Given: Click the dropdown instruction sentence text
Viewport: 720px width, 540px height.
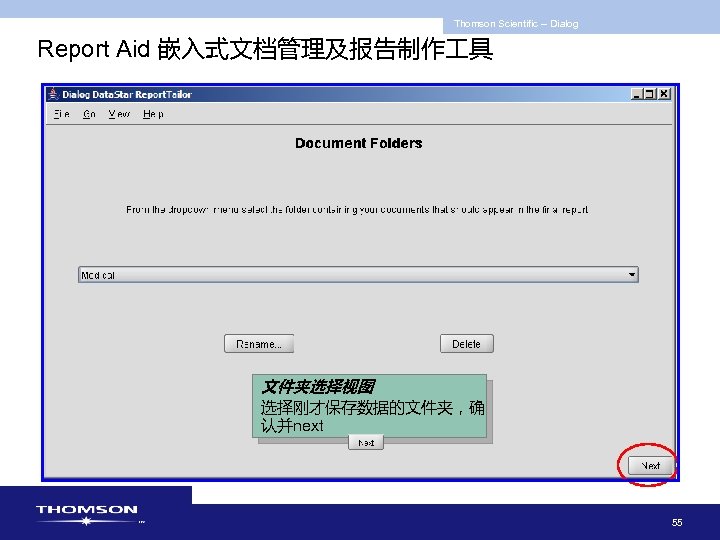Looking at the screenshot, I should pos(357,210).
